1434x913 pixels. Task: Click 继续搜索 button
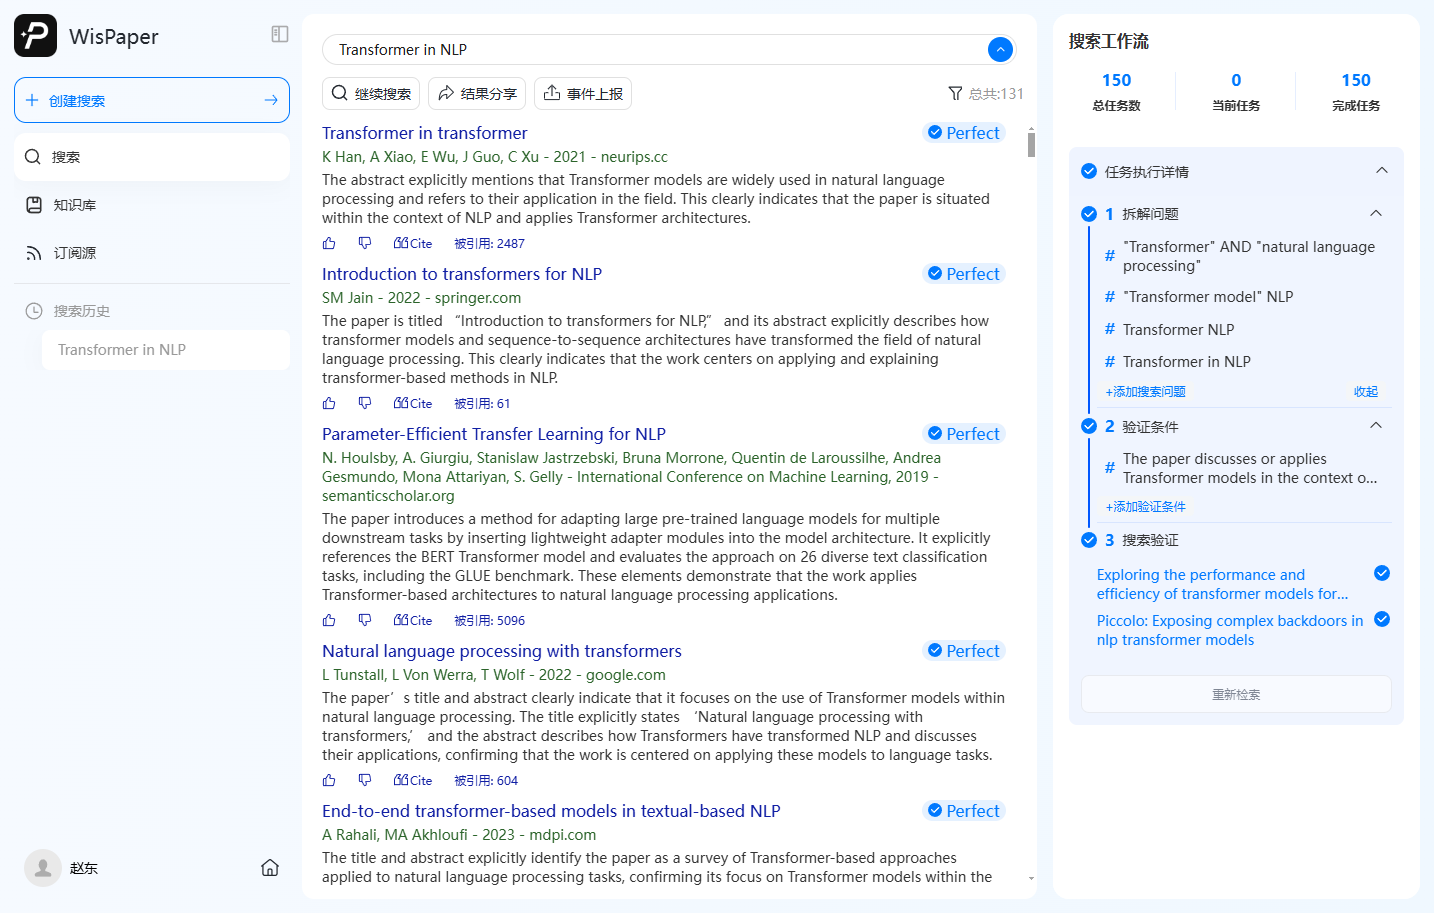click(371, 94)
